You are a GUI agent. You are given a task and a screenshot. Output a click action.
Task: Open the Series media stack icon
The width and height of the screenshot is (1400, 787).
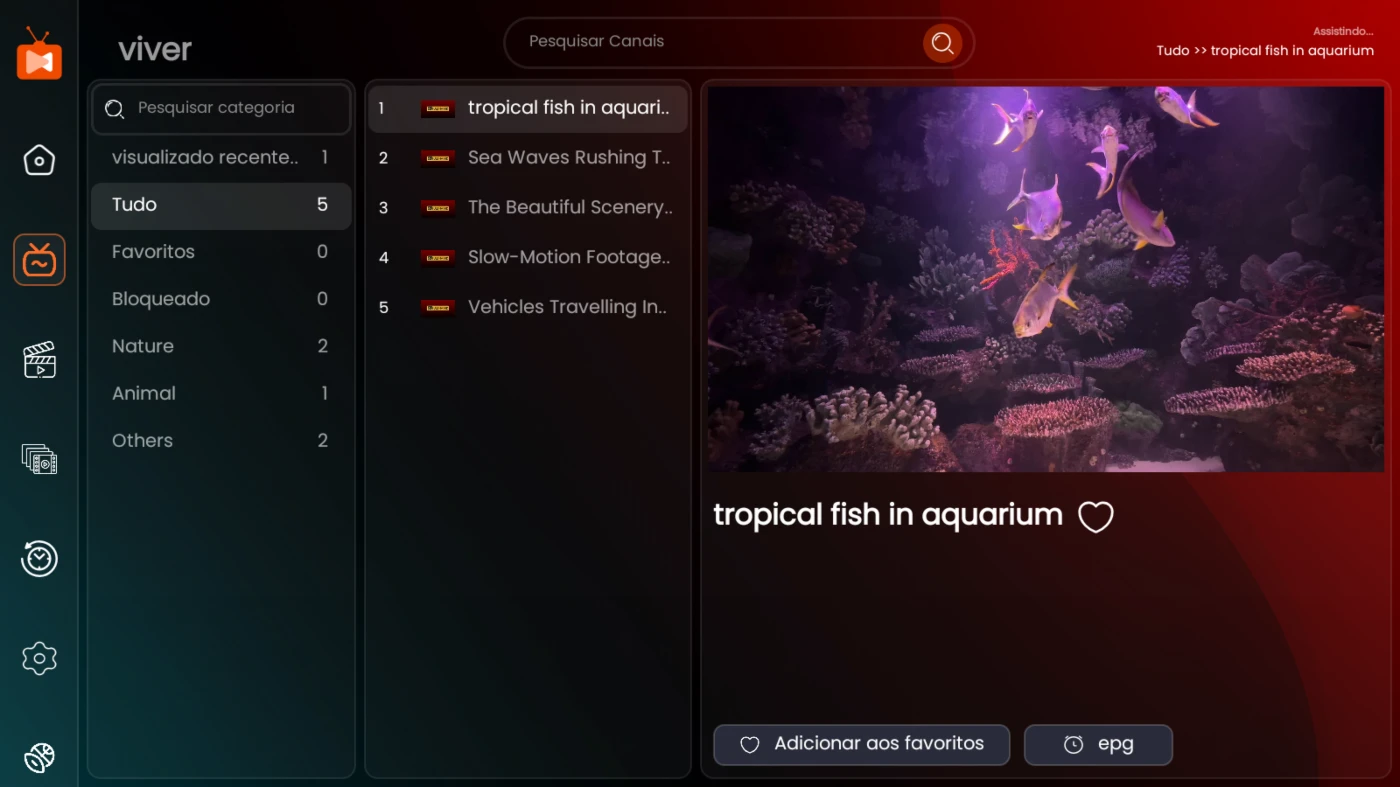coord(39,459)
